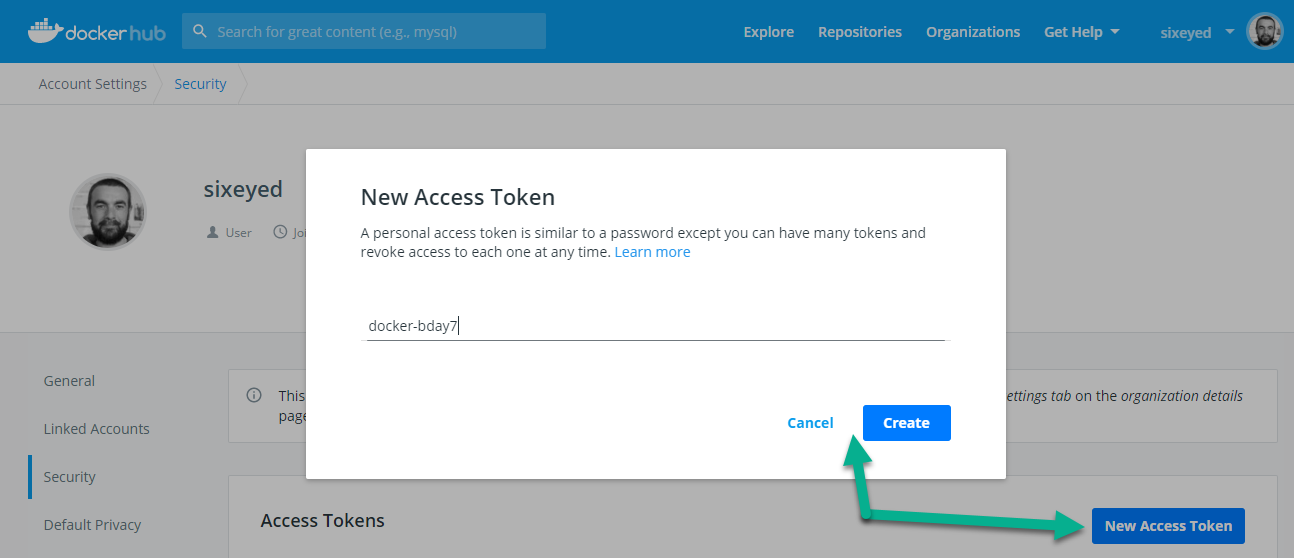
Task: Switch to the General settings tab
Action: 69,381
